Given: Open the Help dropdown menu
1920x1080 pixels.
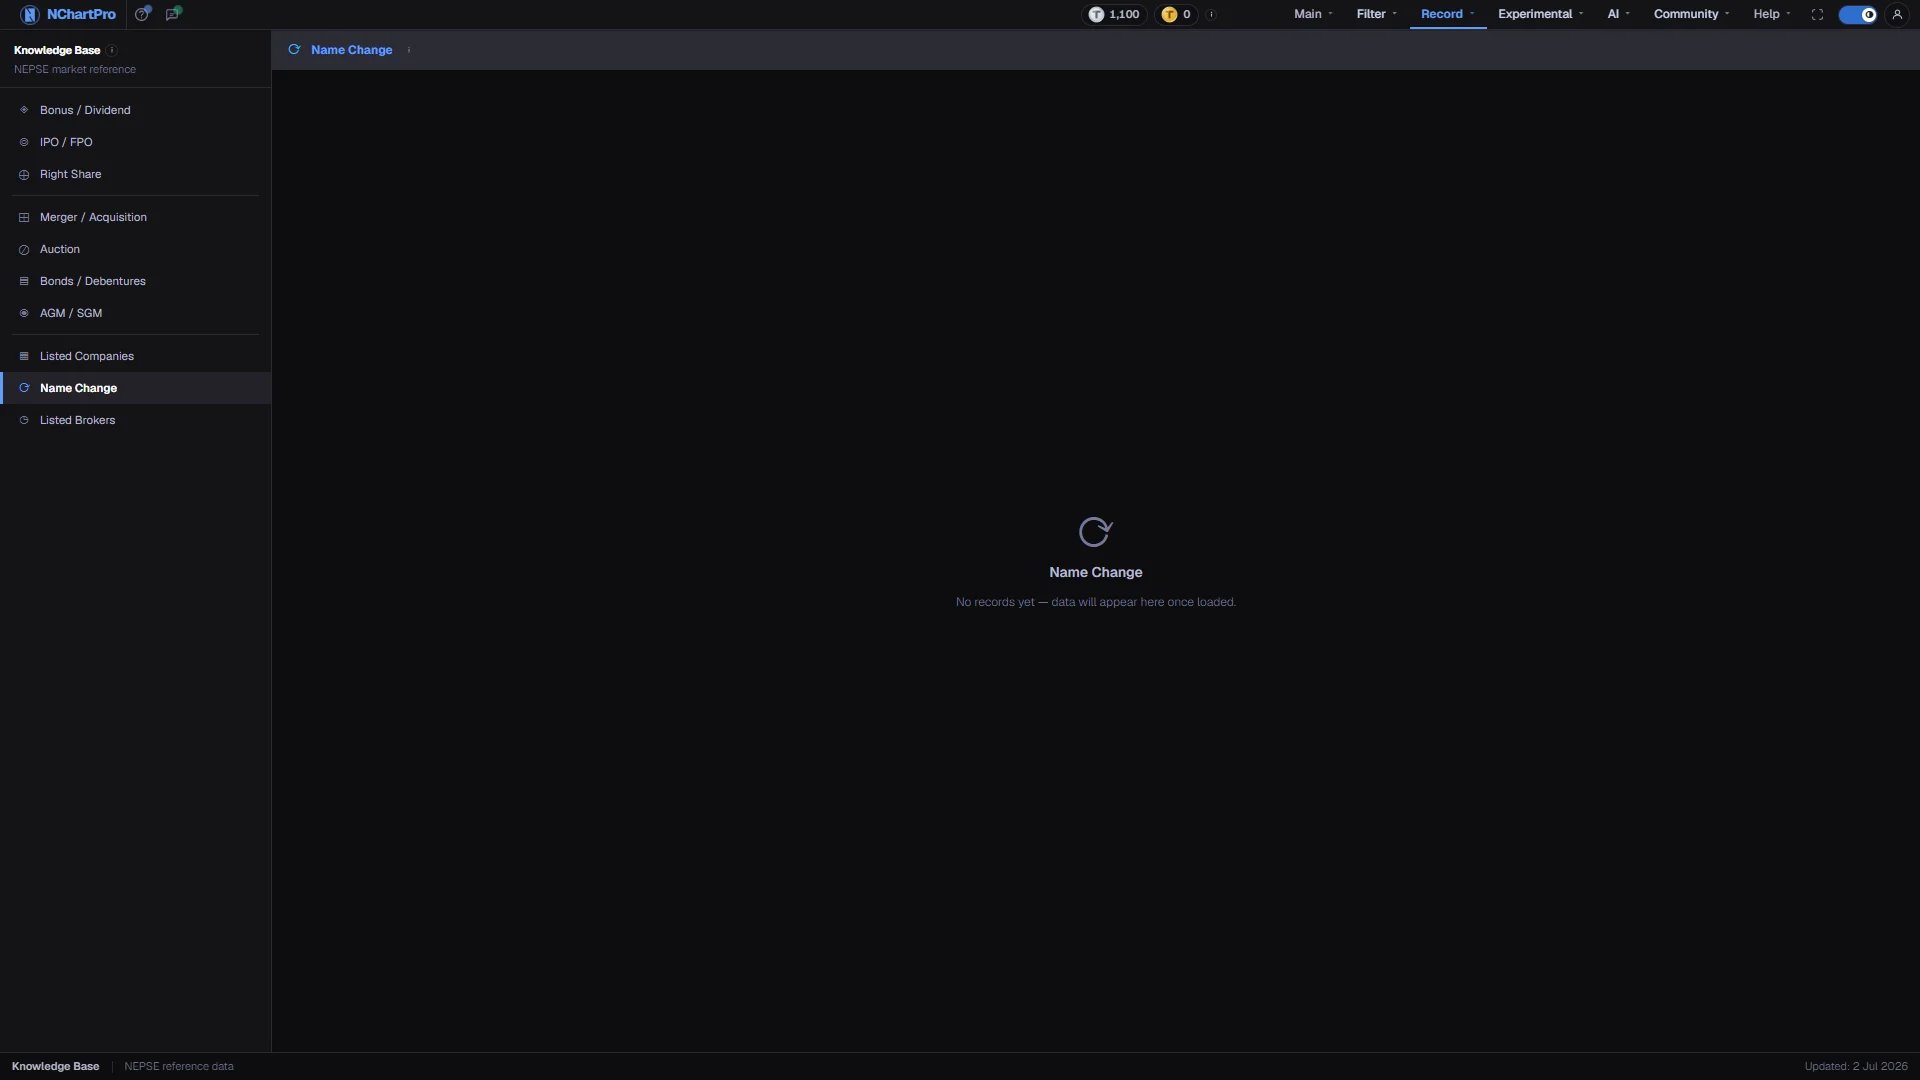Looking at the screenshot, I should 1772,14.
